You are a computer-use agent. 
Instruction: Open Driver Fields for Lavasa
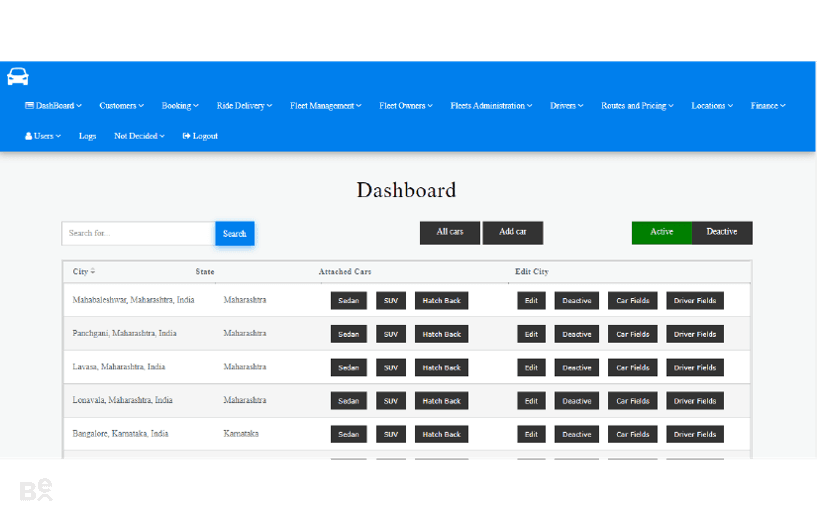(x=695, y=367)
